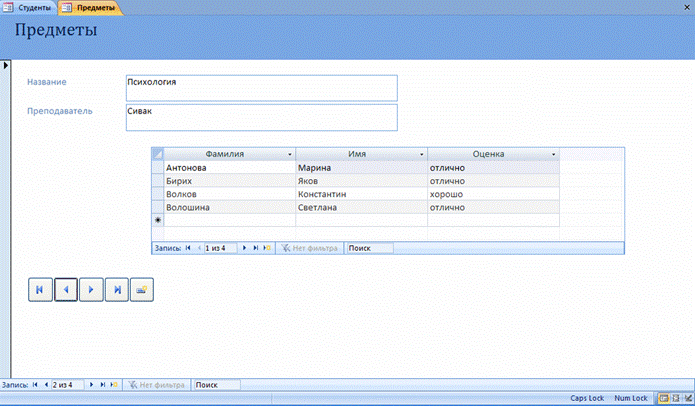The width and height of the screenshot is (695, 406).
Task: Click cell Бирих
Action: coord(230,181)
